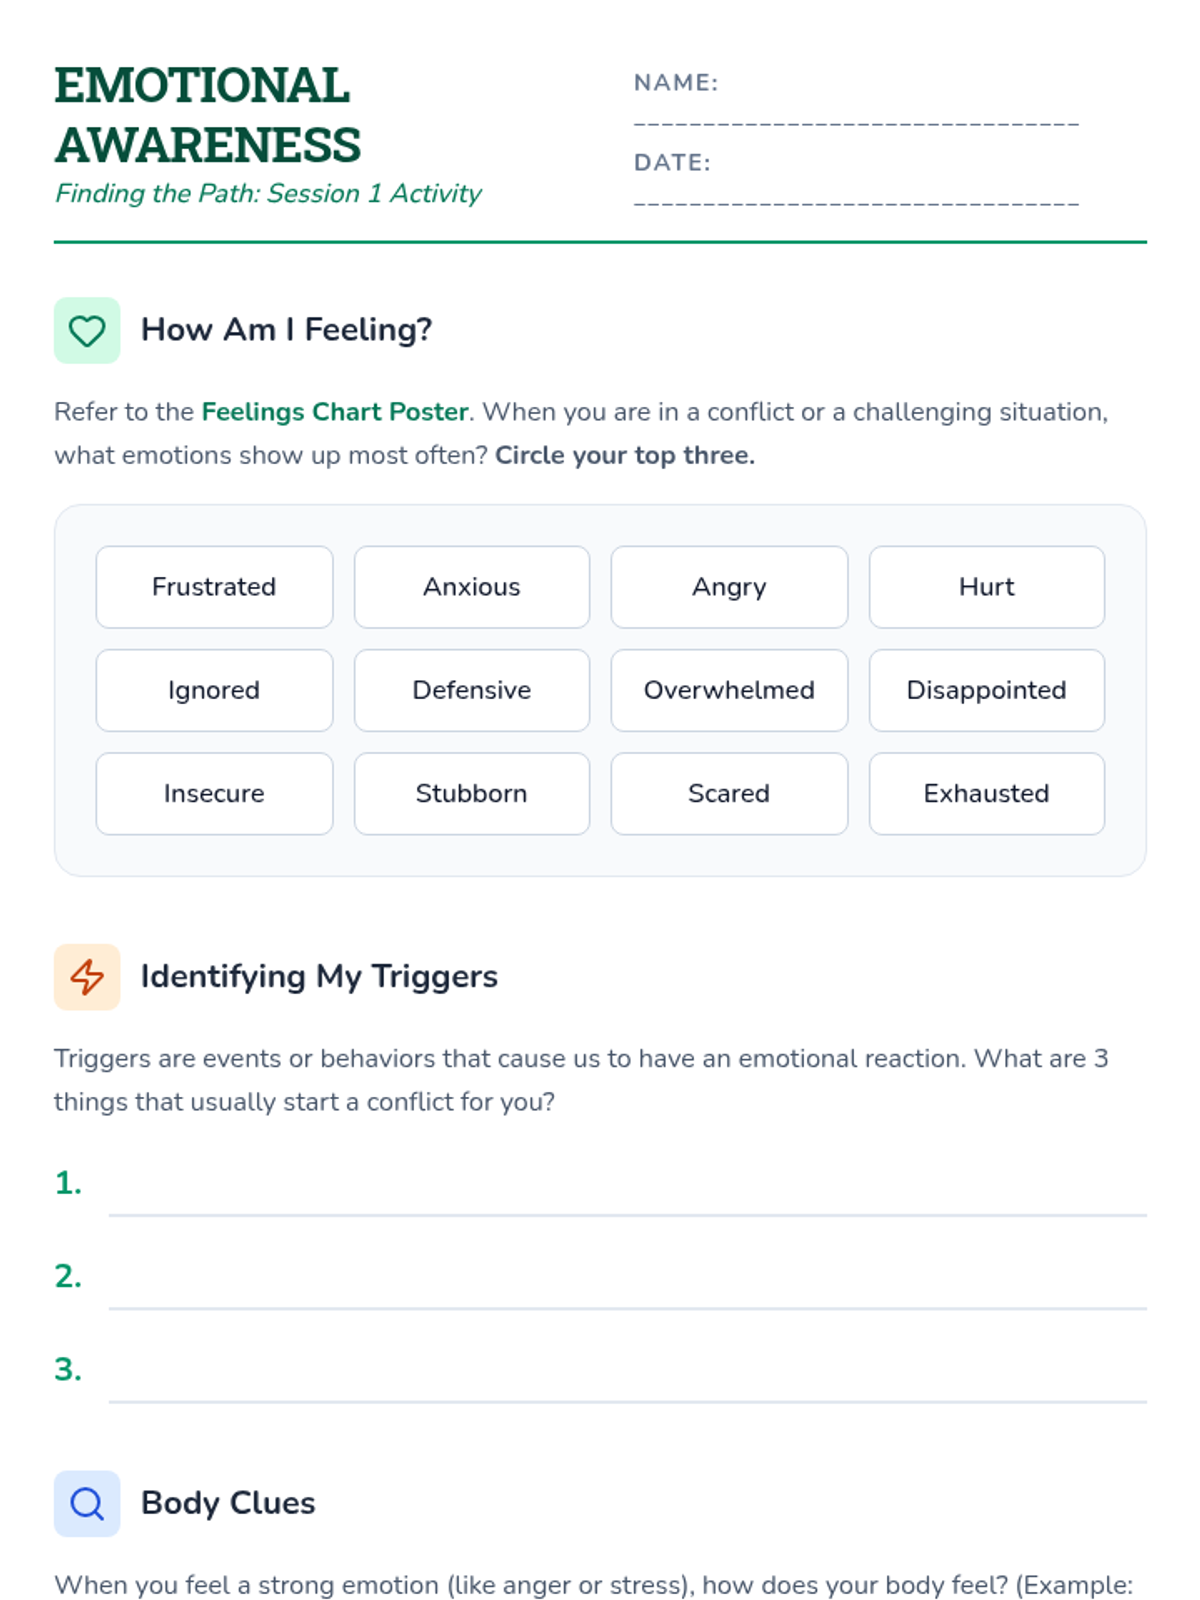
Task: Select the Ignored feeling box
Action: tap(214, 690)
